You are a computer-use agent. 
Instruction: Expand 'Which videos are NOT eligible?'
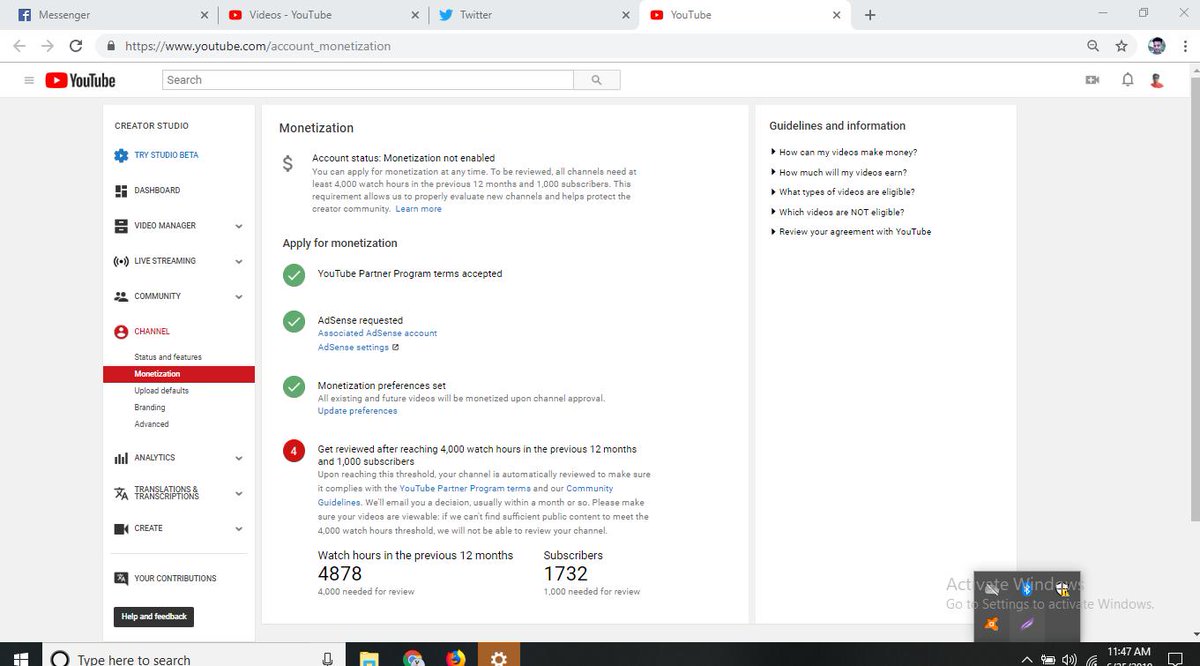tap(837, 212)
